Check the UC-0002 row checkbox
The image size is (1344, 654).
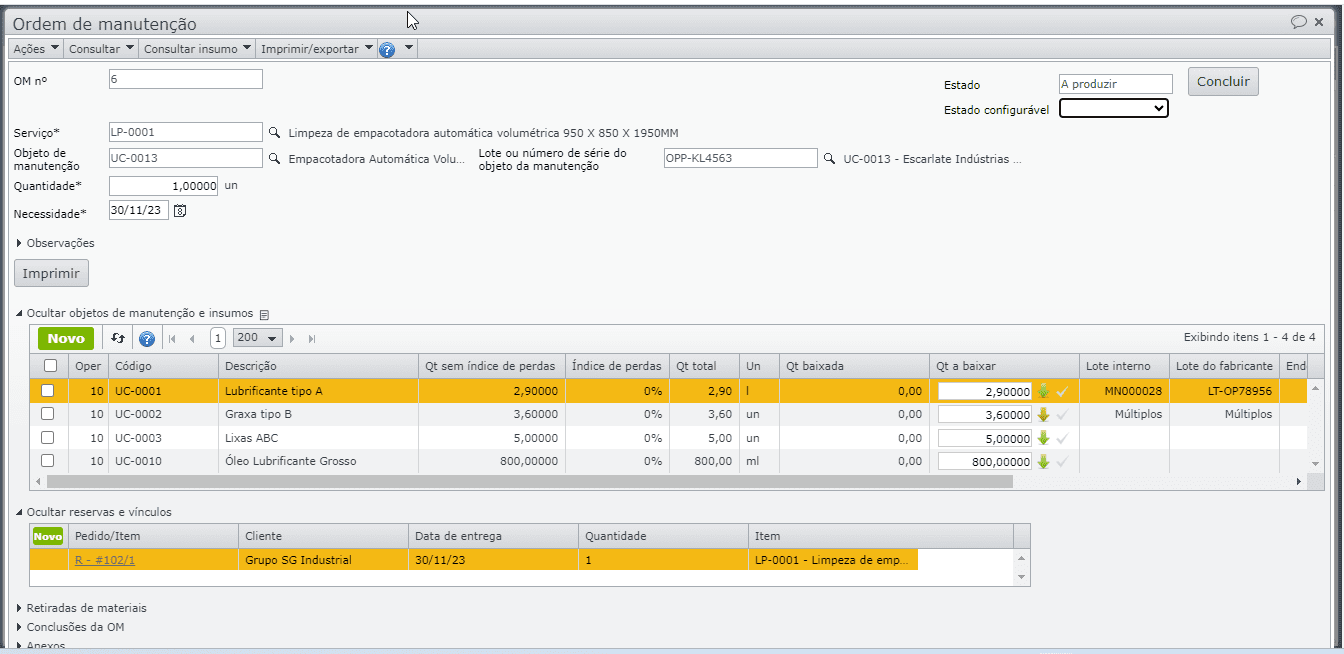click(47, 414)
